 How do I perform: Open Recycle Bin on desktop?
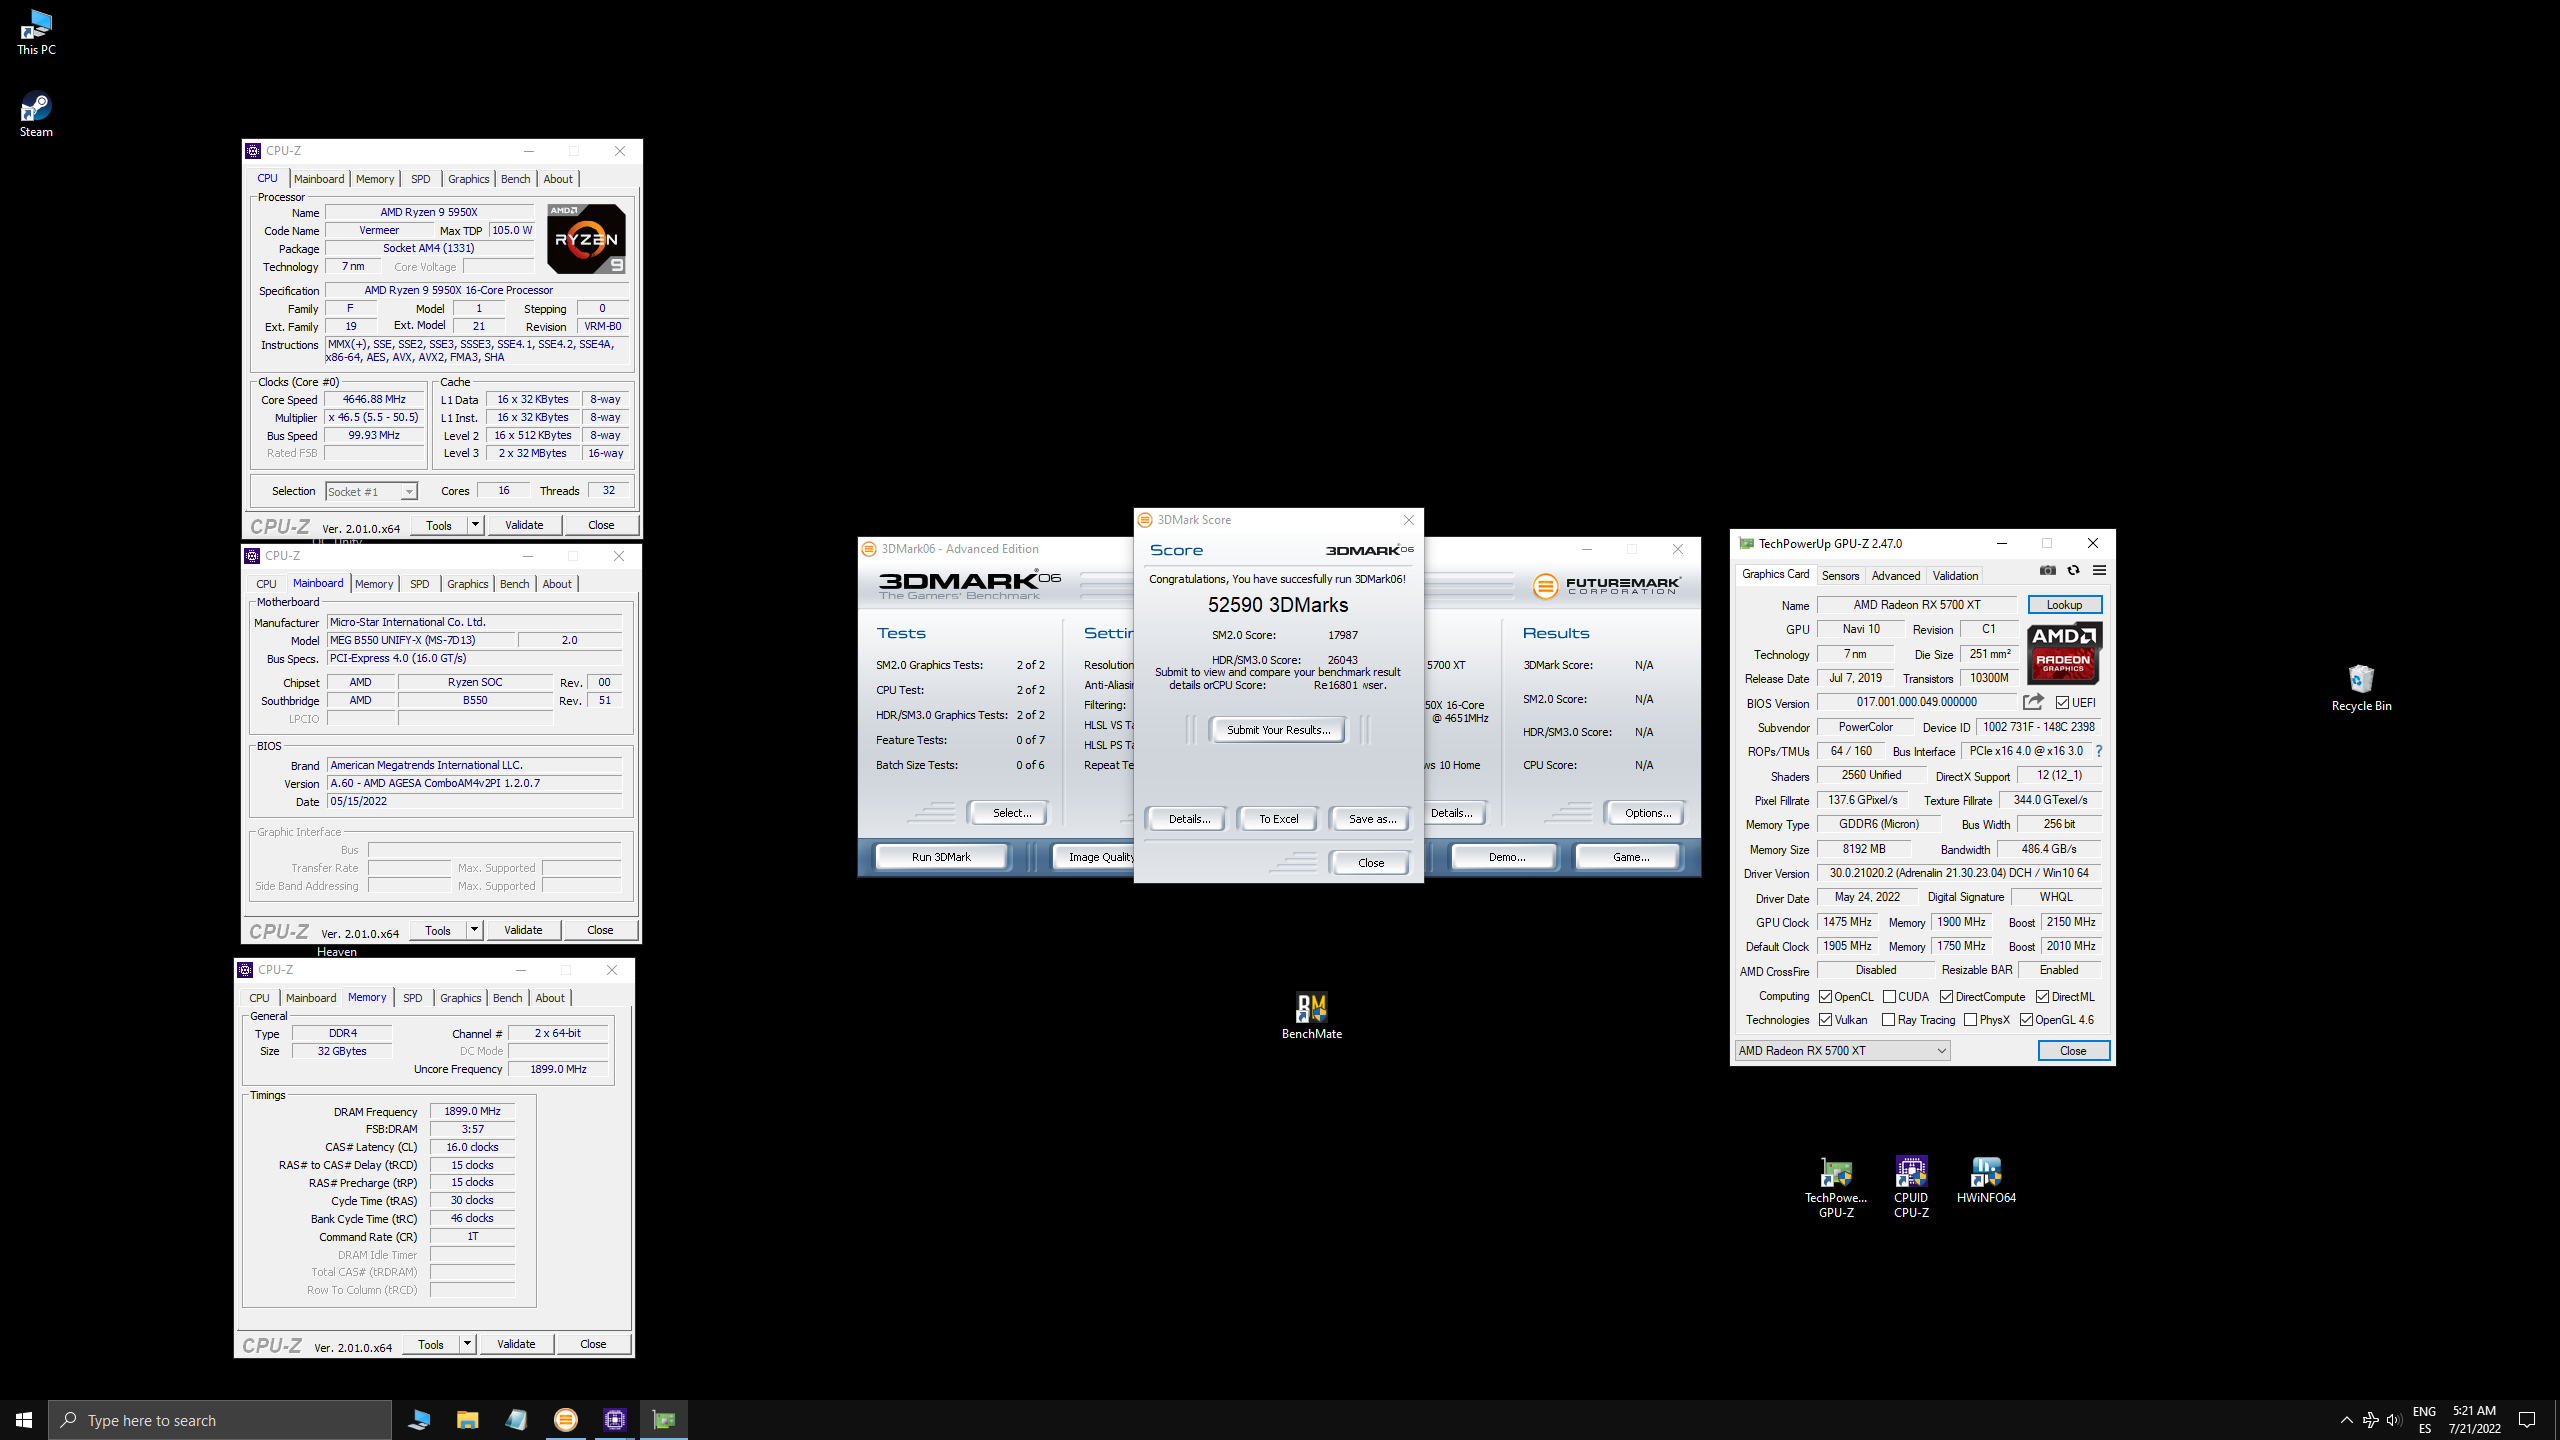[2361, 688]
